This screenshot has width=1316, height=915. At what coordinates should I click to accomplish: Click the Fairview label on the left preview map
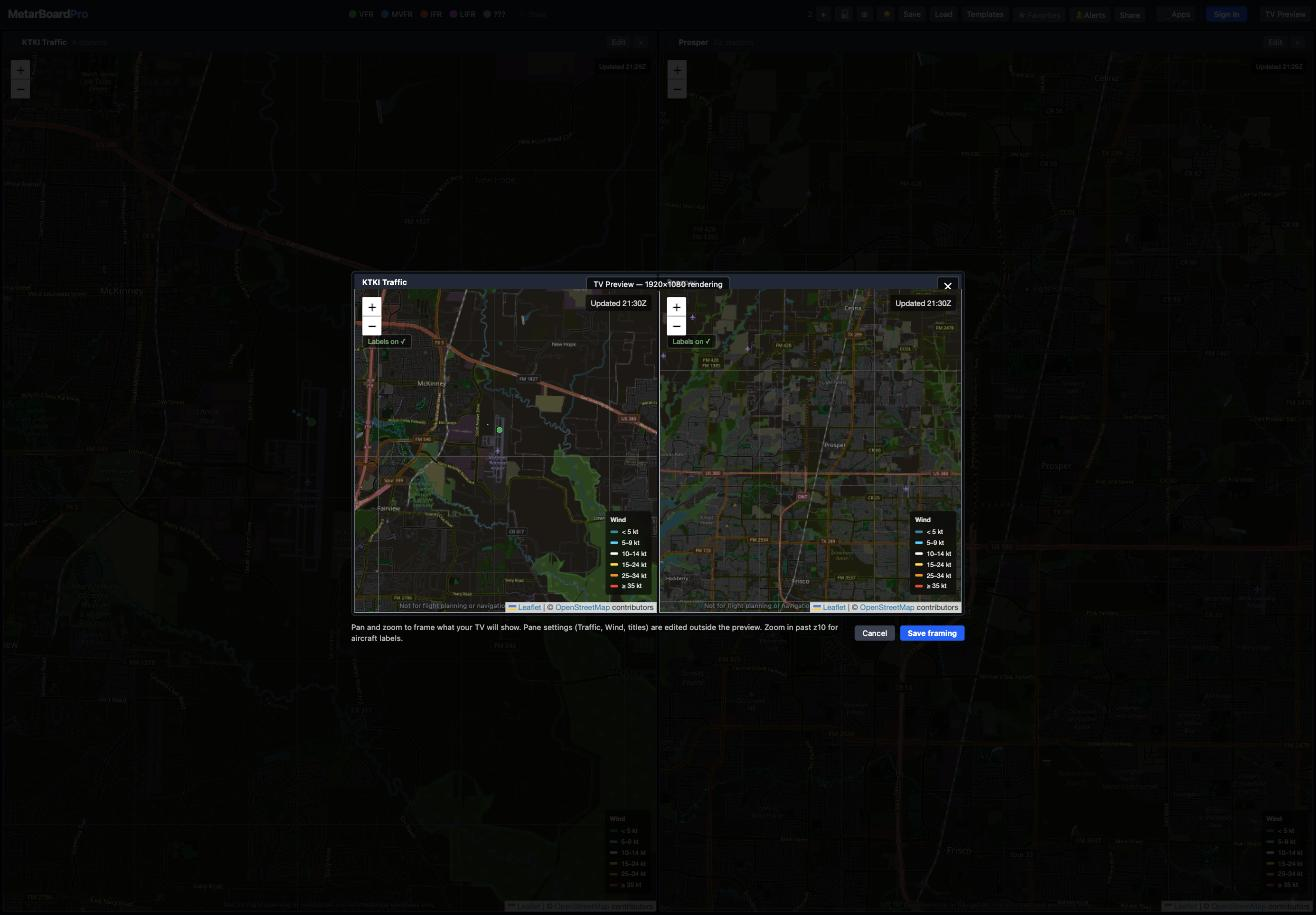pyautogui.click(x=388, y=508)
